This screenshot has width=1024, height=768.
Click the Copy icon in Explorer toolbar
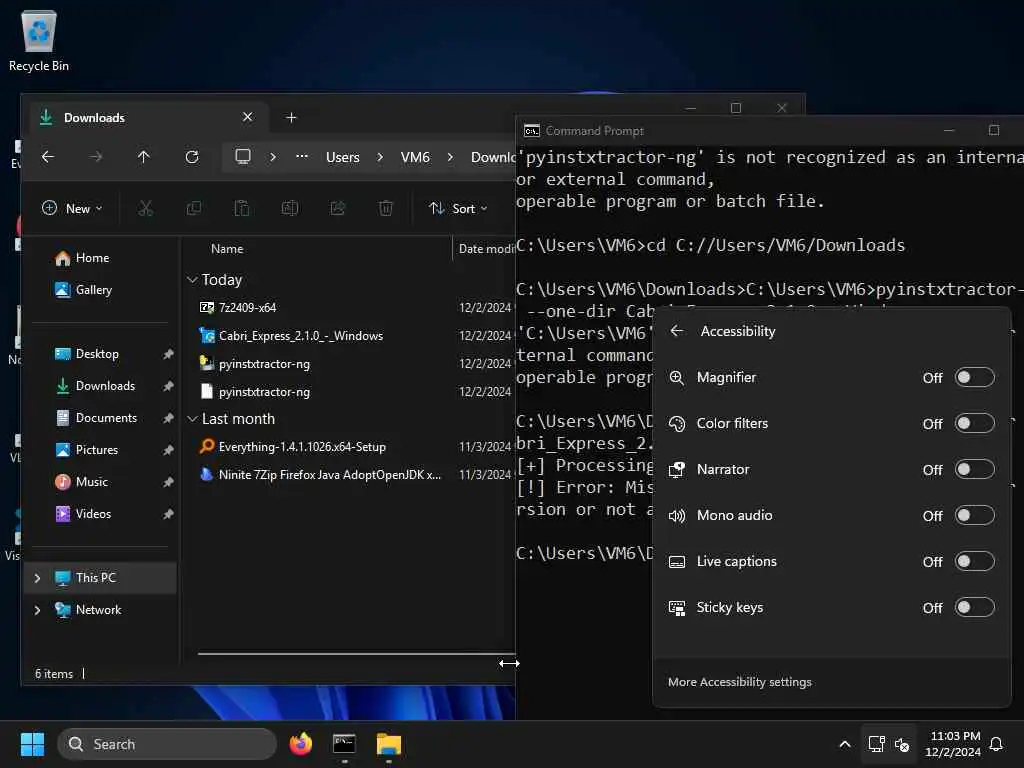pyautogui.click(x=194, y=208)
